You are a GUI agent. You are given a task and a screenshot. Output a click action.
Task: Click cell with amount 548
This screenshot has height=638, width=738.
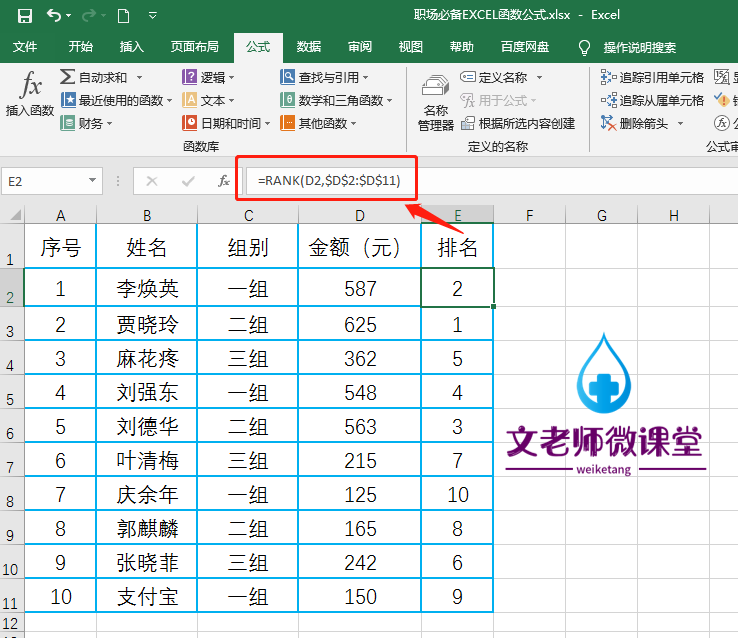click(360, 392)
